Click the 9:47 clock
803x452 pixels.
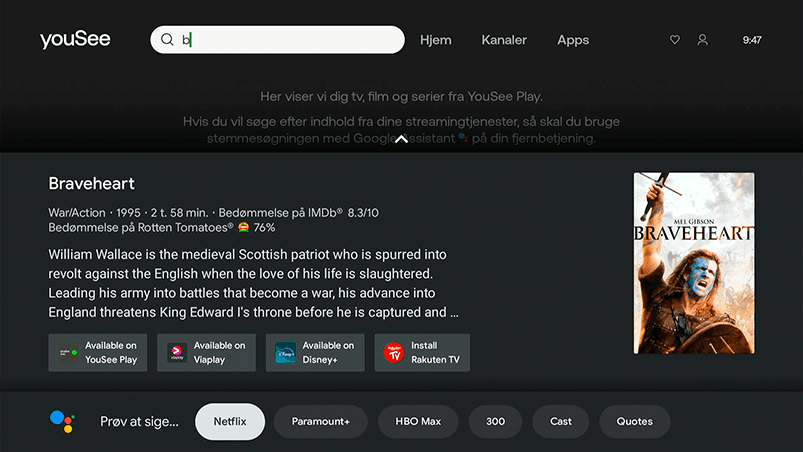(752, 40)
